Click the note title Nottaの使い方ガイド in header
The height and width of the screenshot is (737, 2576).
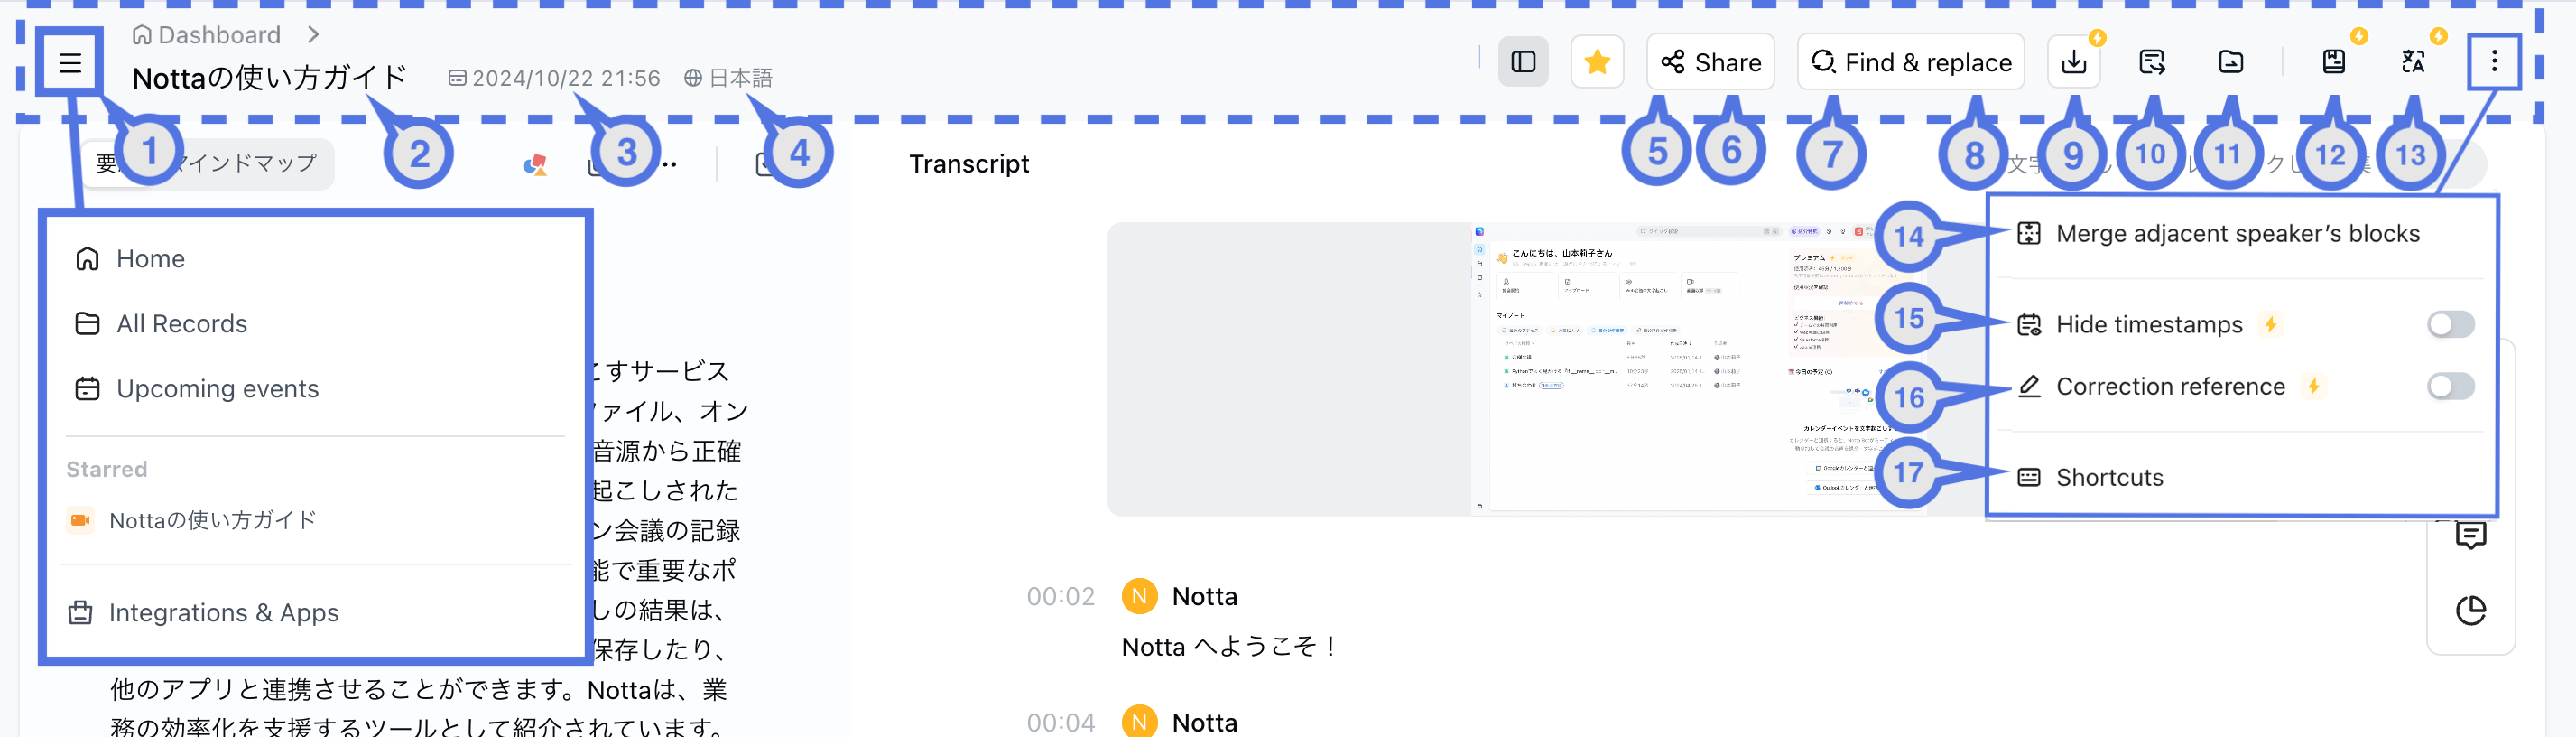tap(269, 78)
